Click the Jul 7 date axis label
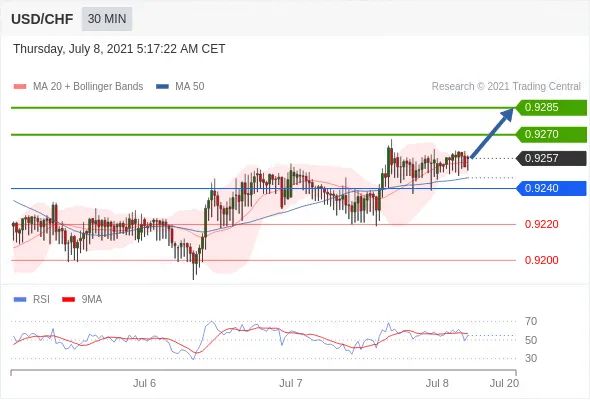The height and width of the screenshot is (400, 590). point(290,383)
